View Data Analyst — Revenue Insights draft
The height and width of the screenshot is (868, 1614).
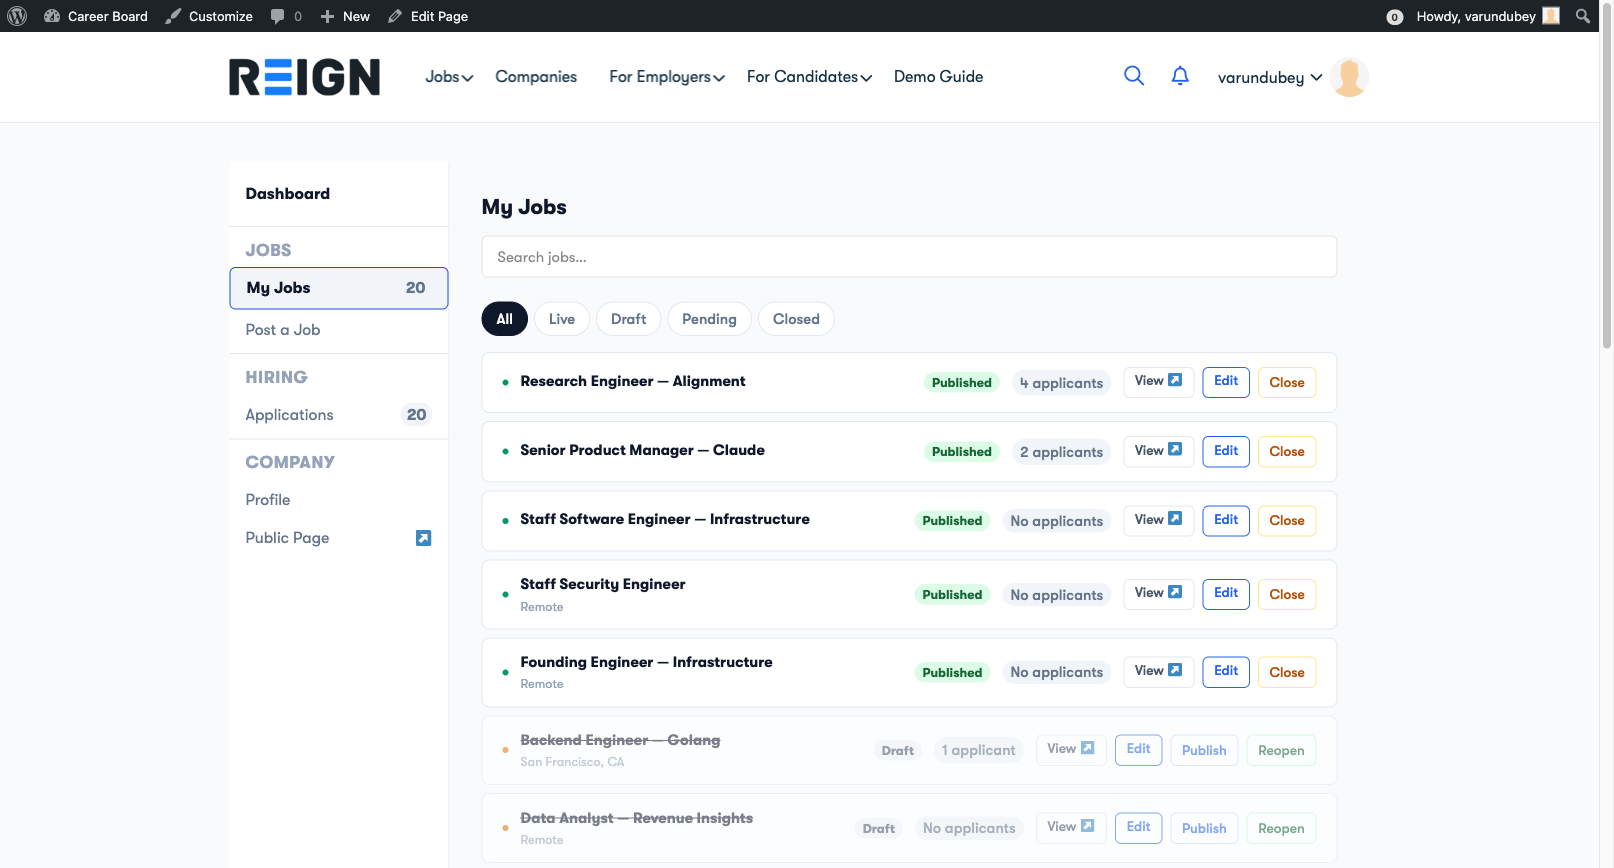pyautogui.click(x=1071, y=827)
